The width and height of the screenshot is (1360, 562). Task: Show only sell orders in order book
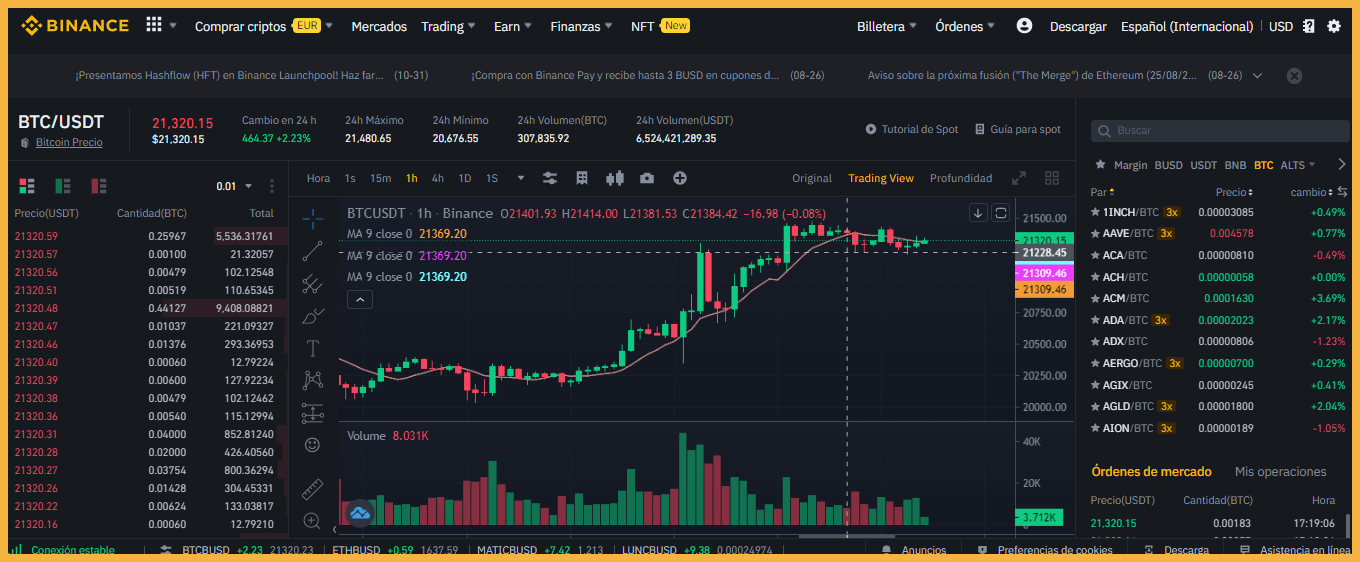click(98, 186)
